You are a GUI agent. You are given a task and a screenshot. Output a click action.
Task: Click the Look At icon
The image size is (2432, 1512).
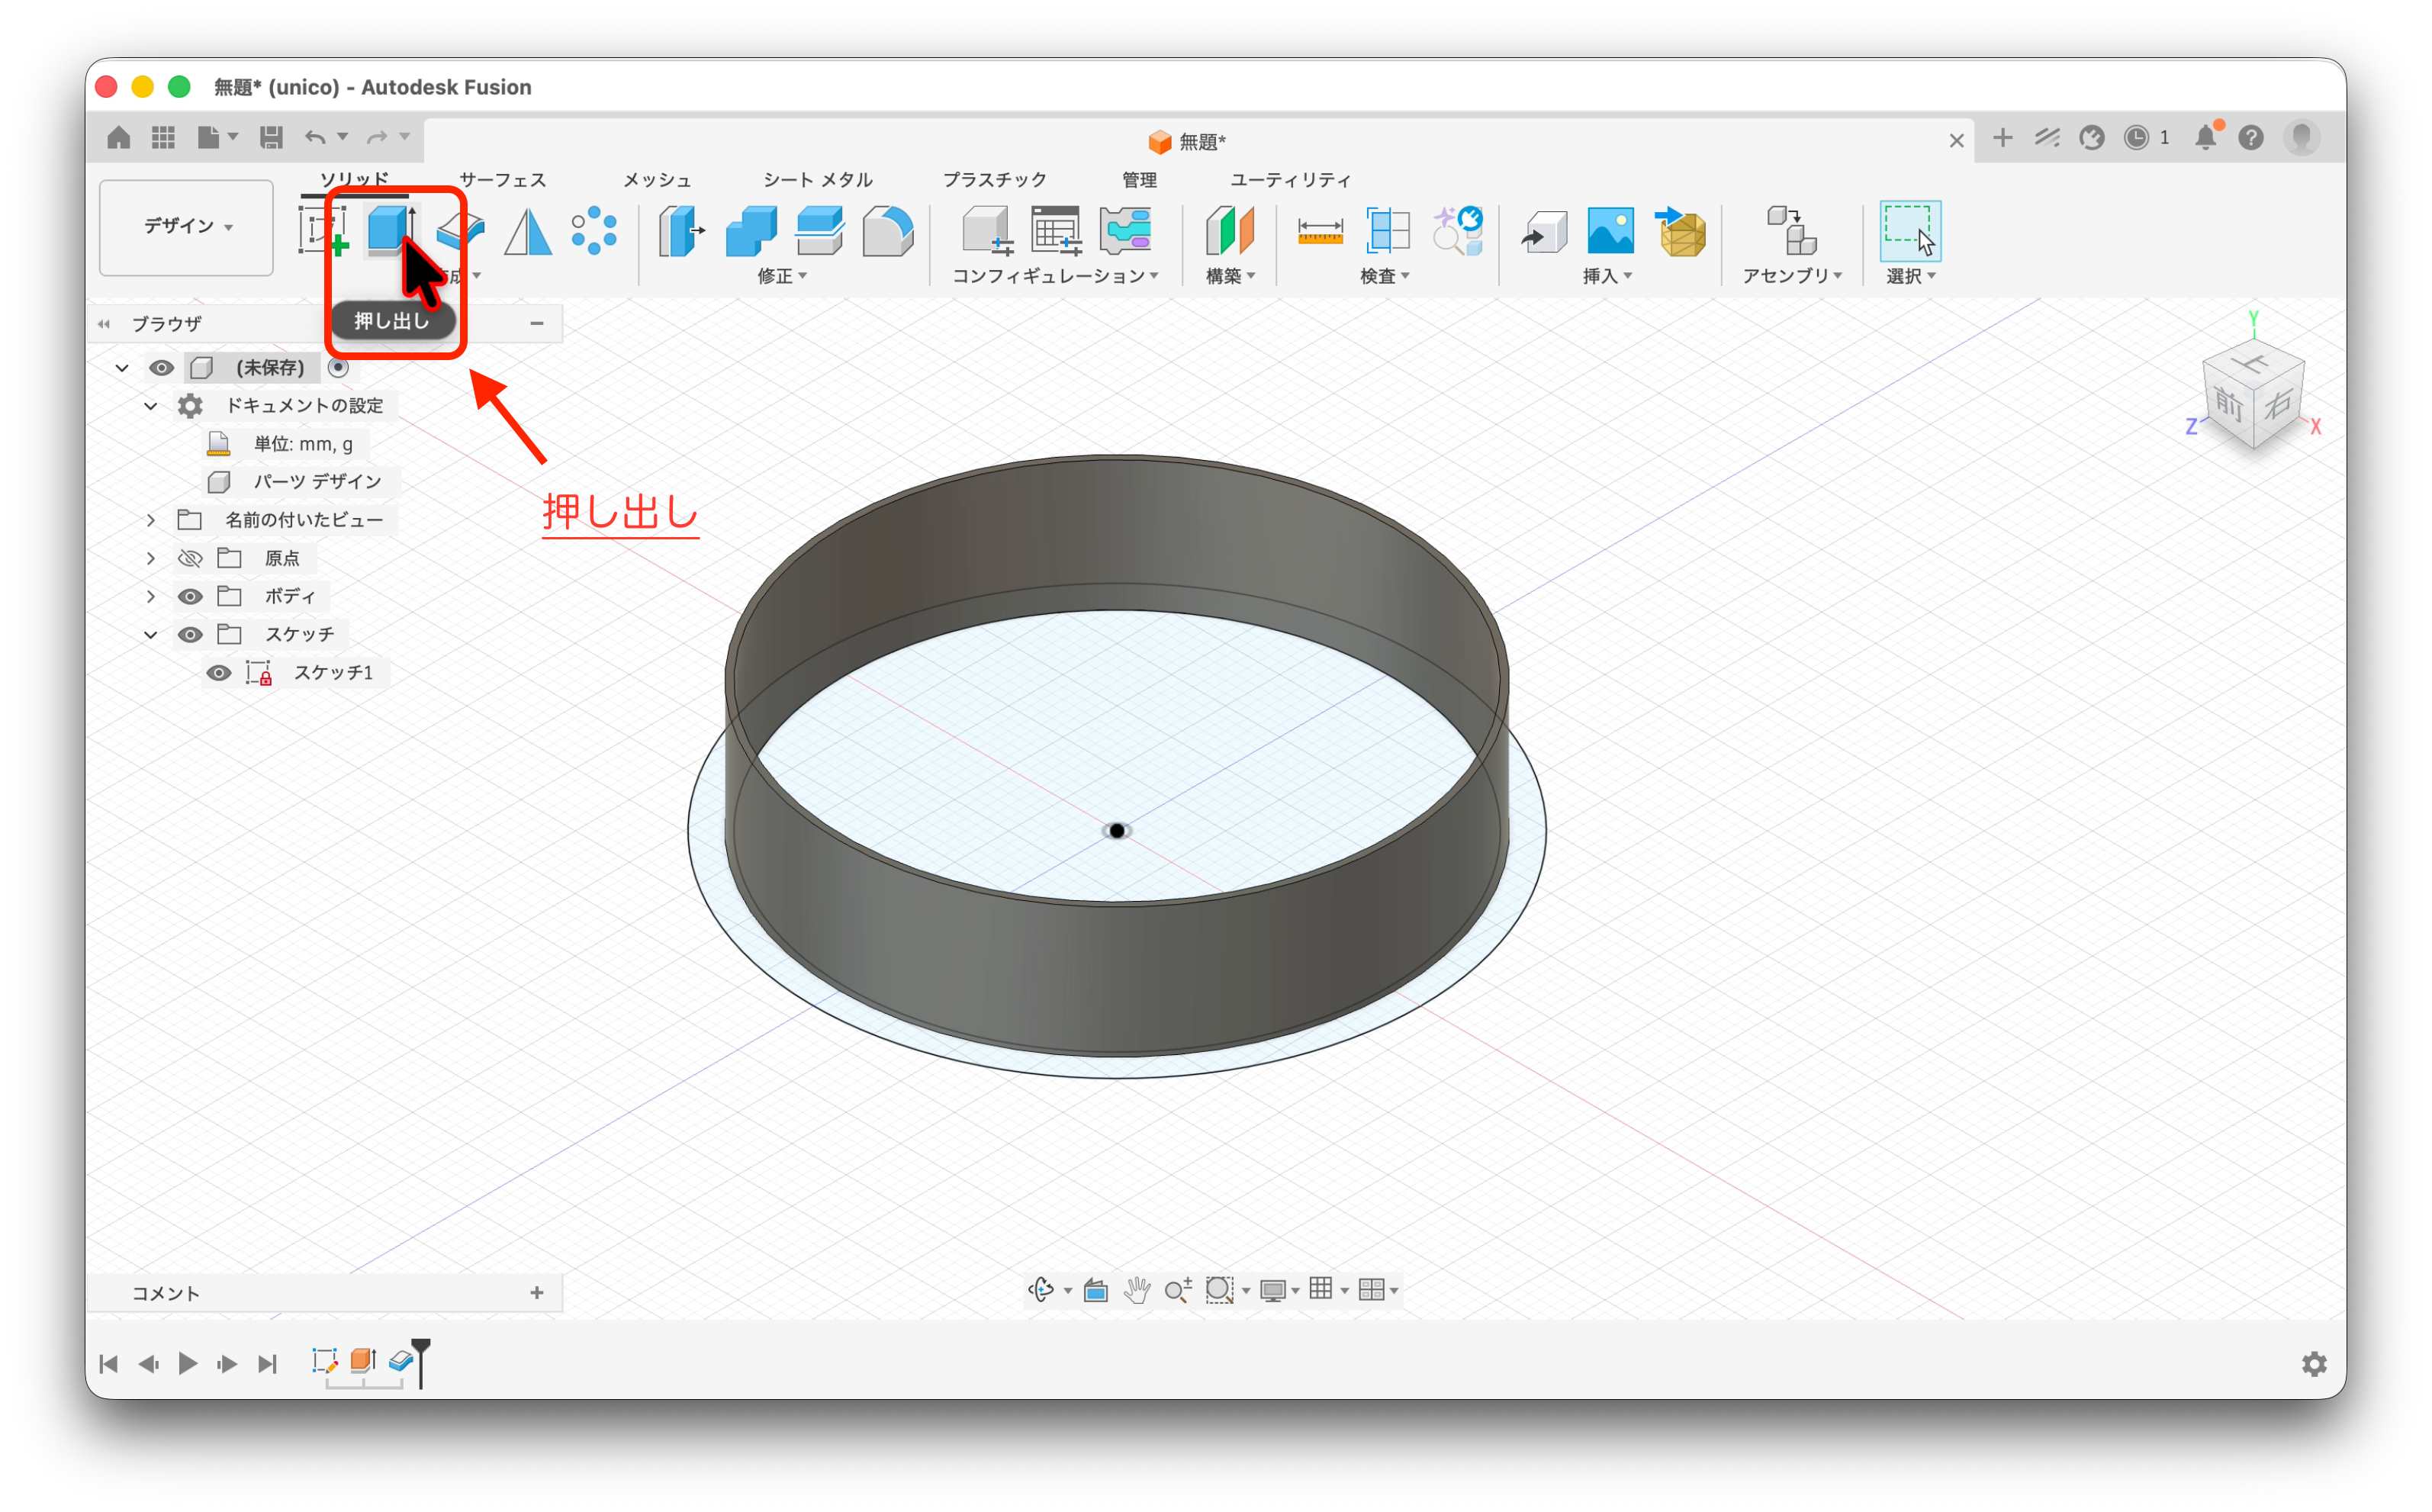click(x=1096, y=1290)
